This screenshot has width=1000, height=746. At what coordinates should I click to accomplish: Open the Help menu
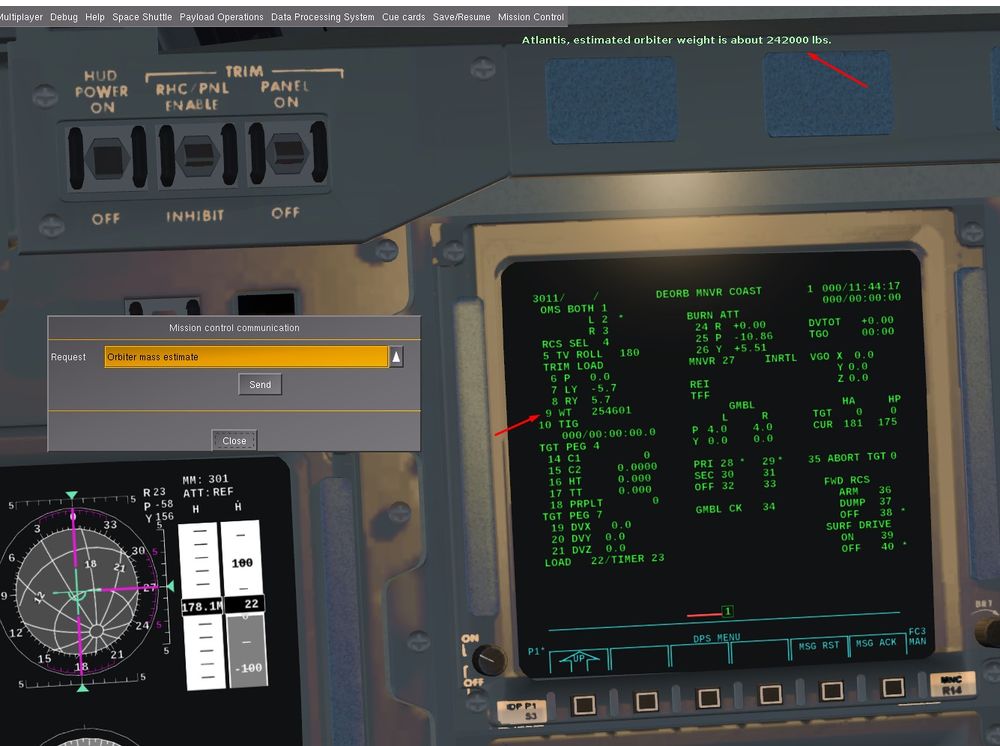(x=95, y=17)
